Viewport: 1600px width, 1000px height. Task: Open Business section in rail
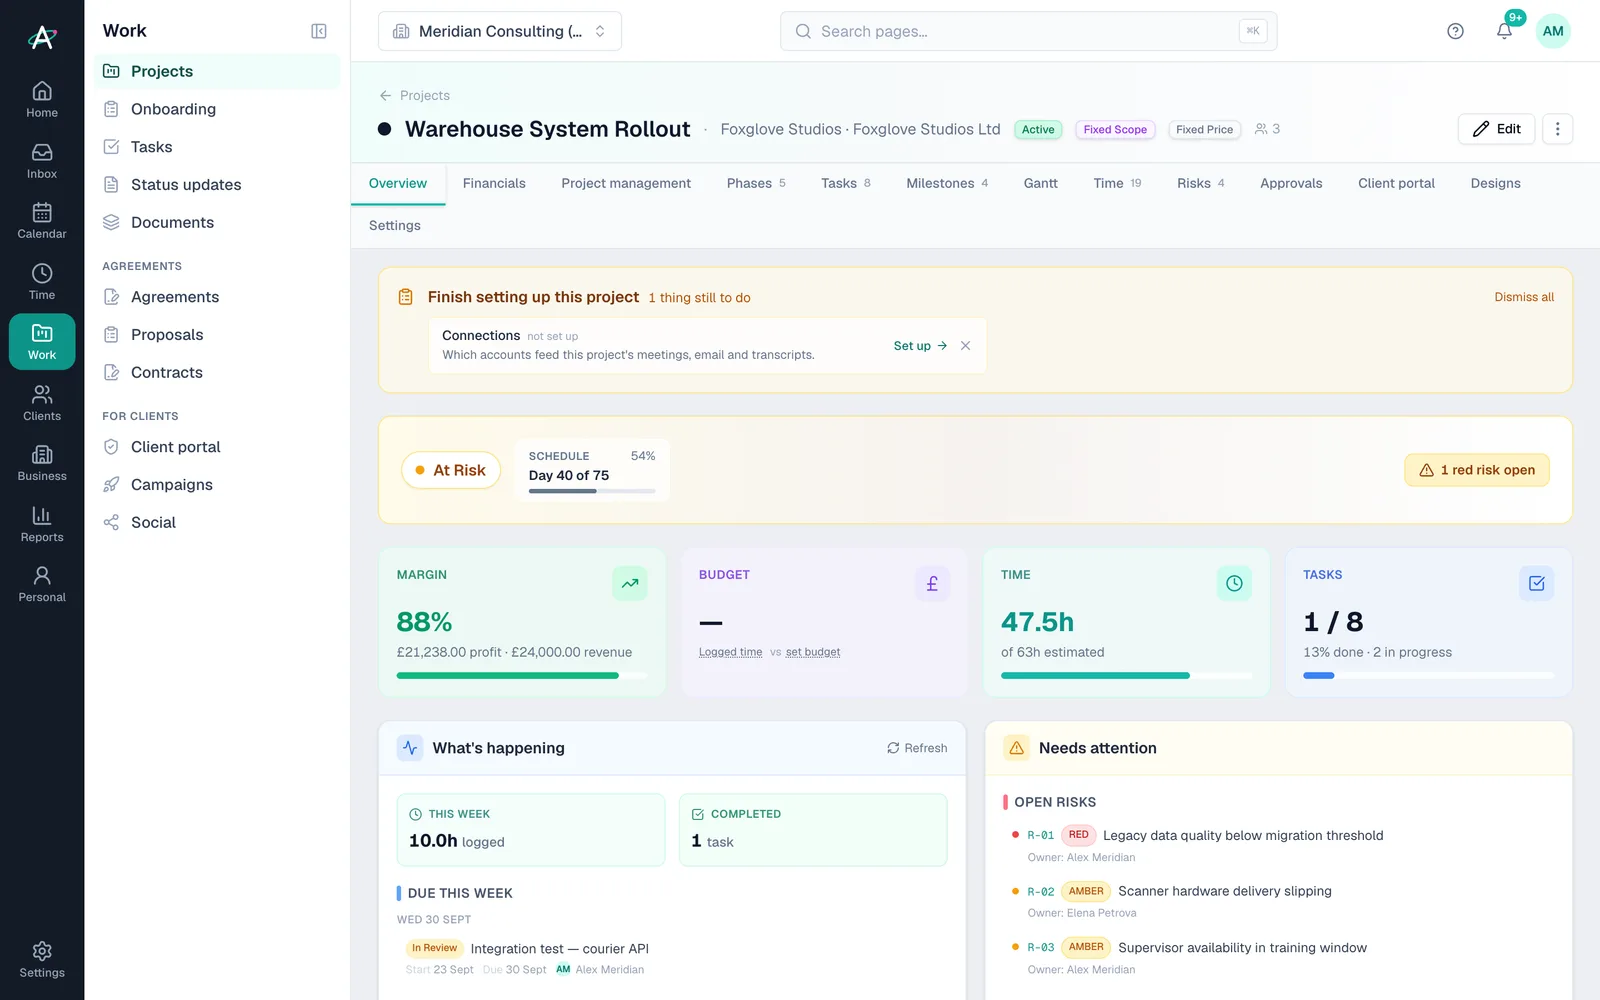coord(42,463)
